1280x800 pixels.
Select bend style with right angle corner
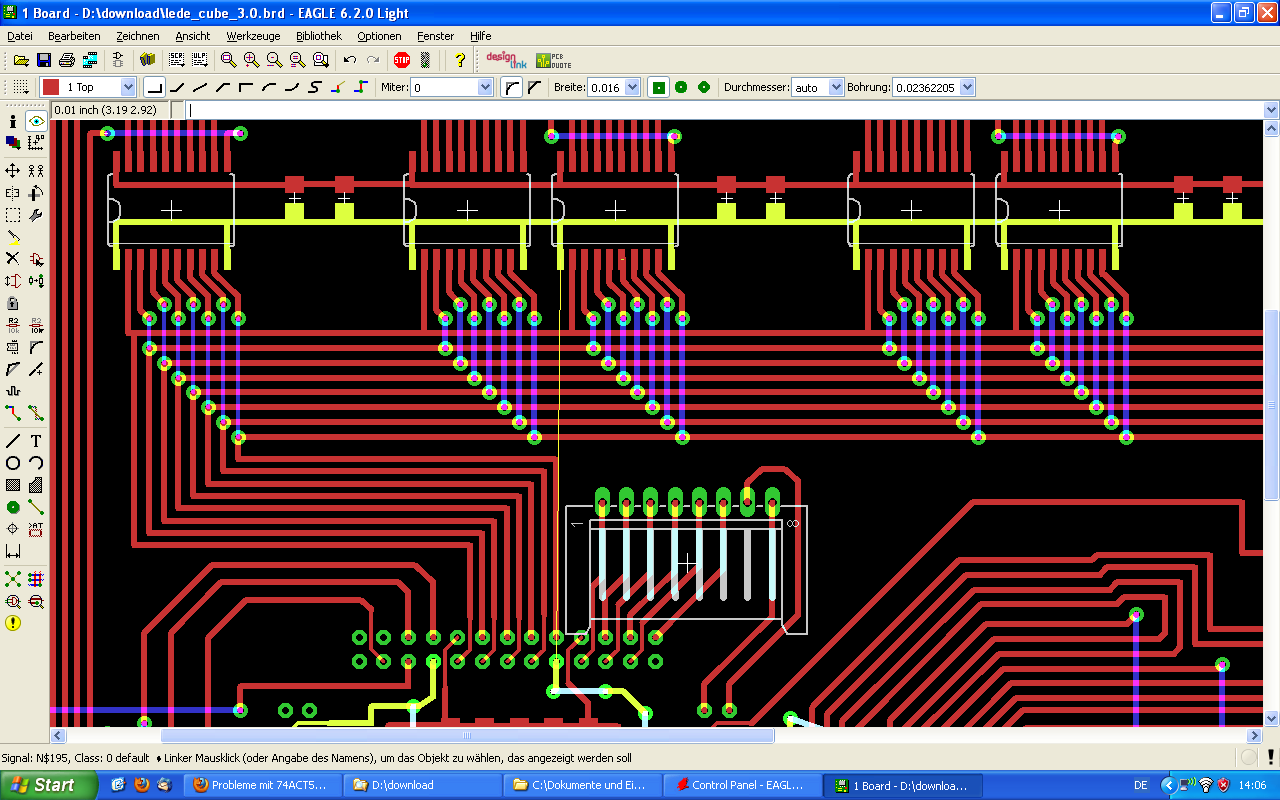pos(154,87)
